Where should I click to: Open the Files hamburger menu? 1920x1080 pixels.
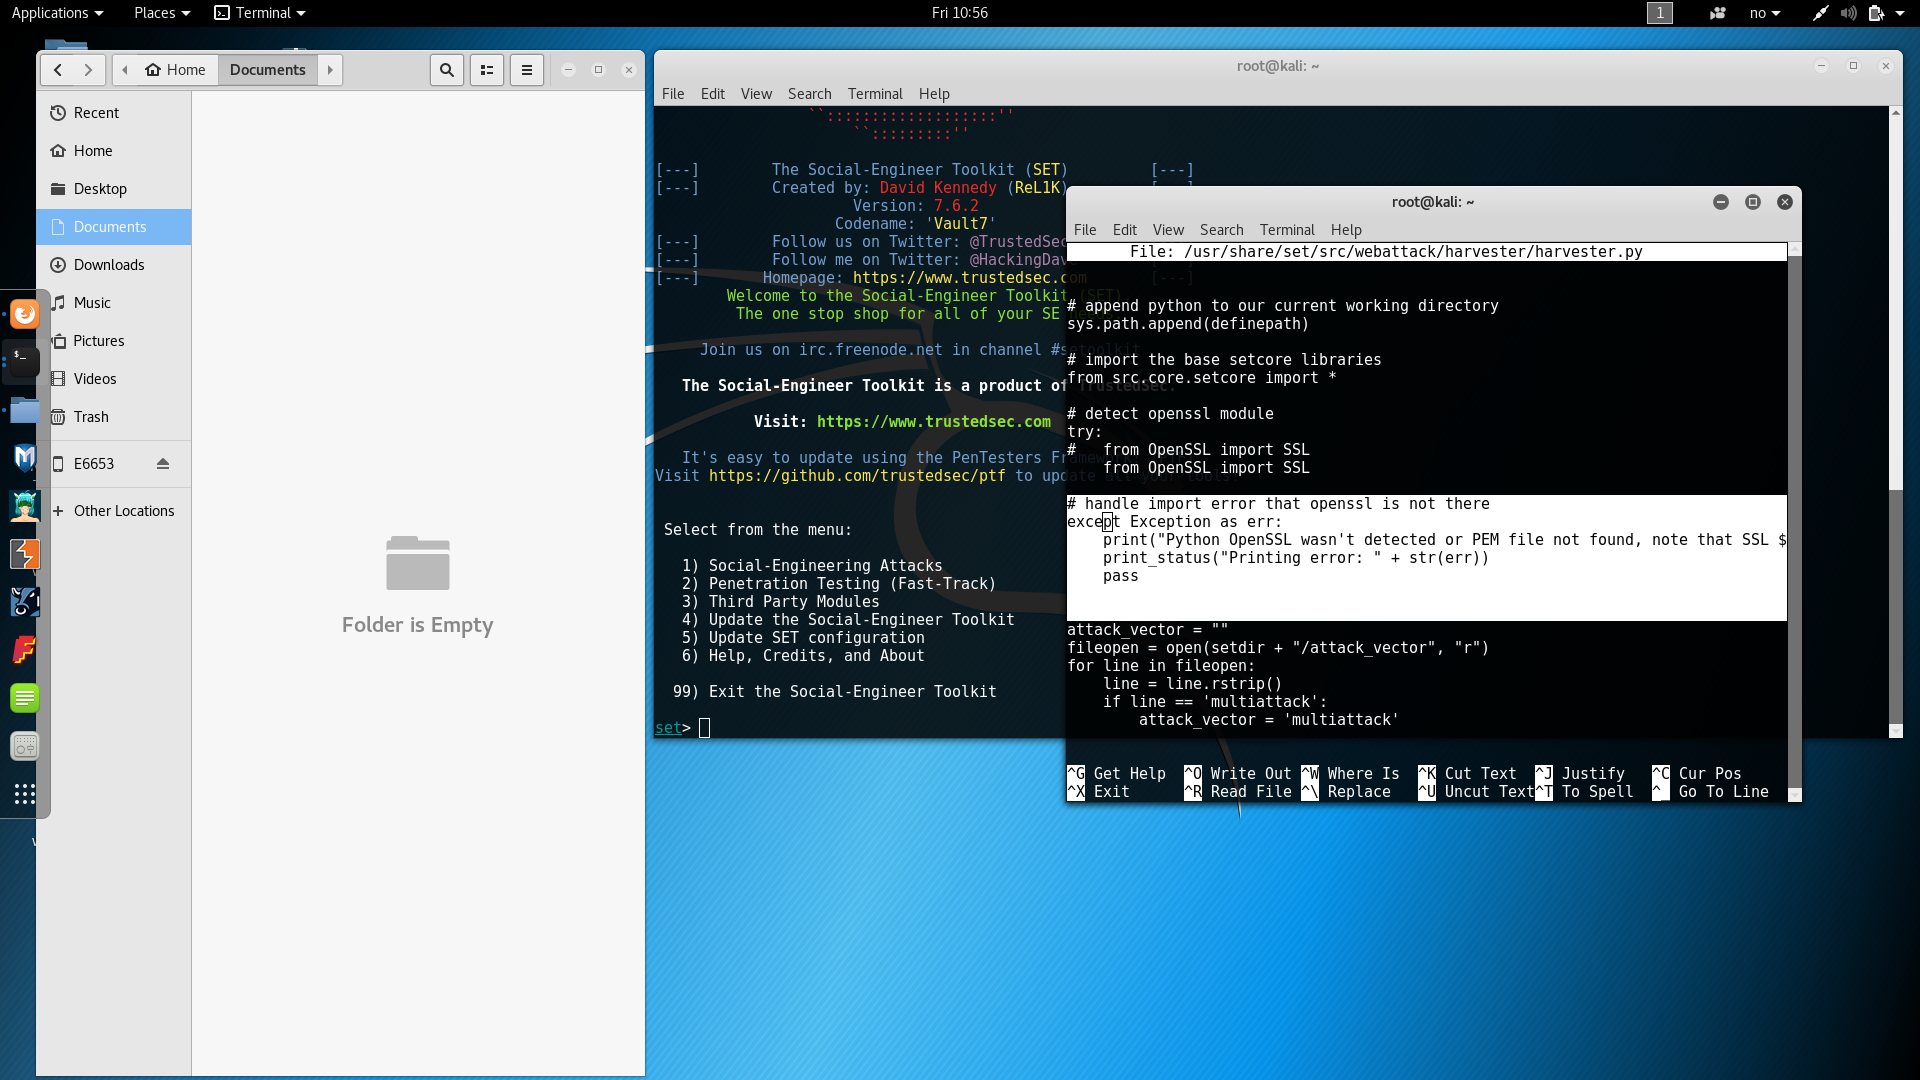point(527,70)
